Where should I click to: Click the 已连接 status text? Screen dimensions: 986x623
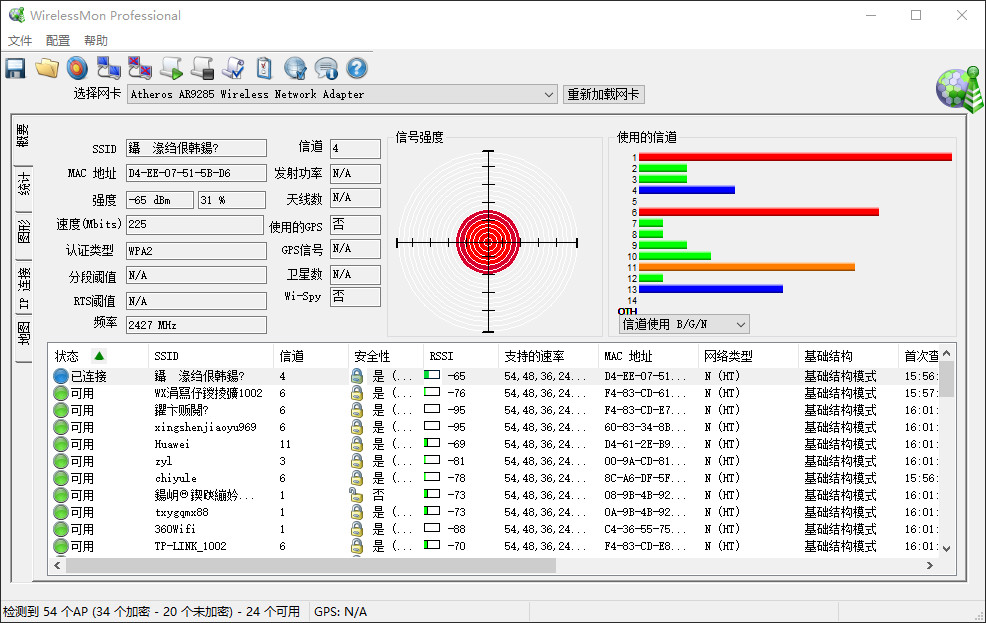coord(89,376)
